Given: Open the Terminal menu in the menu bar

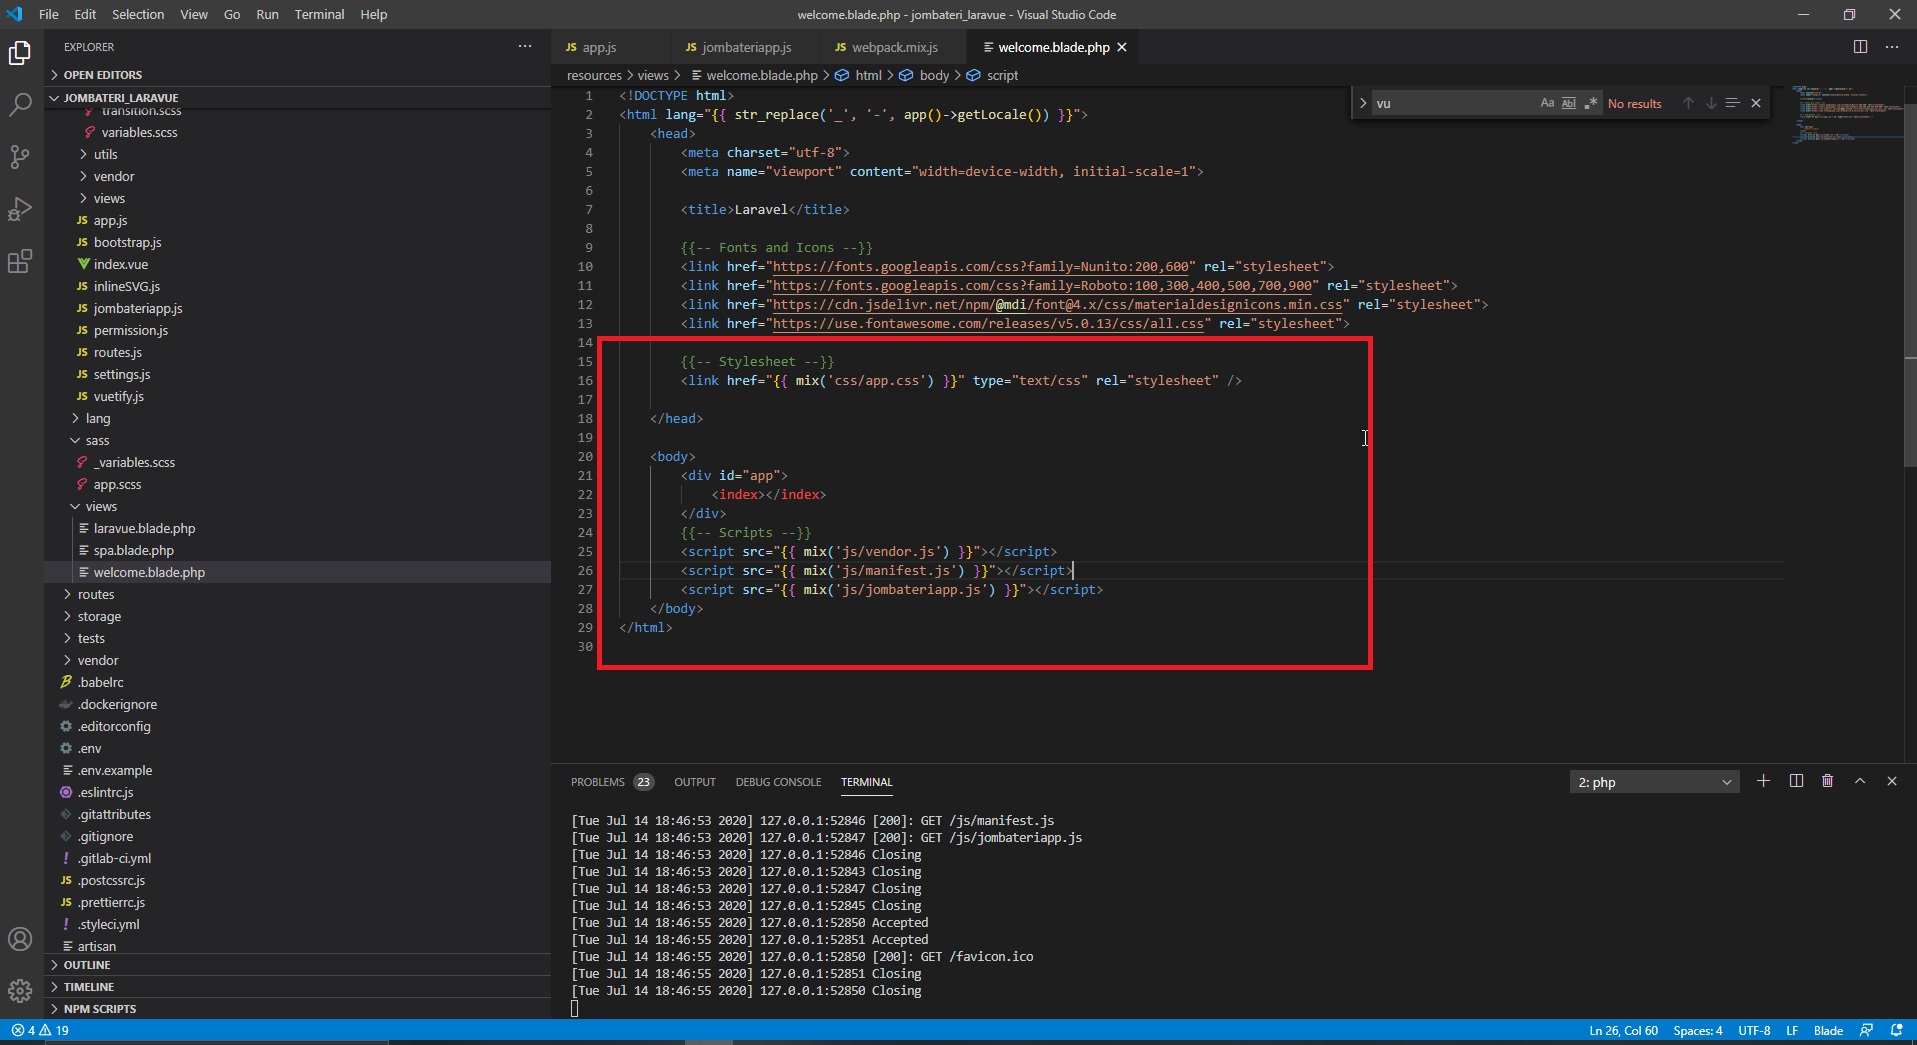Looking at the screenshot, I should (x=318, y=14).
